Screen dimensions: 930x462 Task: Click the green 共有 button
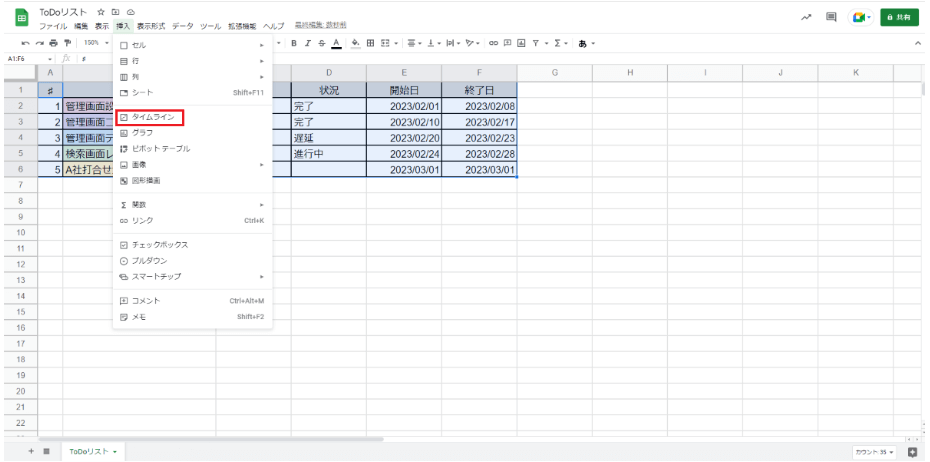click(x=899, y=18)
